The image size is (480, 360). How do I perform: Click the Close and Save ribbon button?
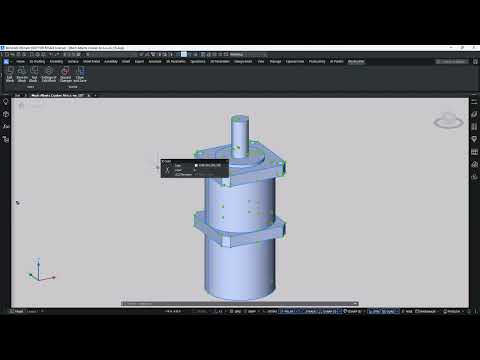coord(80,74)
